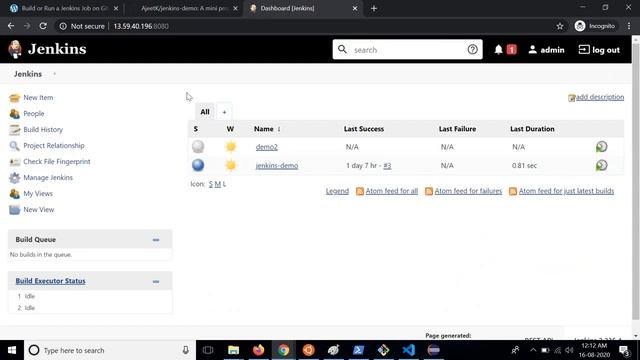Sort by Last Duration column
The image size is (640, 360).
pos(532,129)
